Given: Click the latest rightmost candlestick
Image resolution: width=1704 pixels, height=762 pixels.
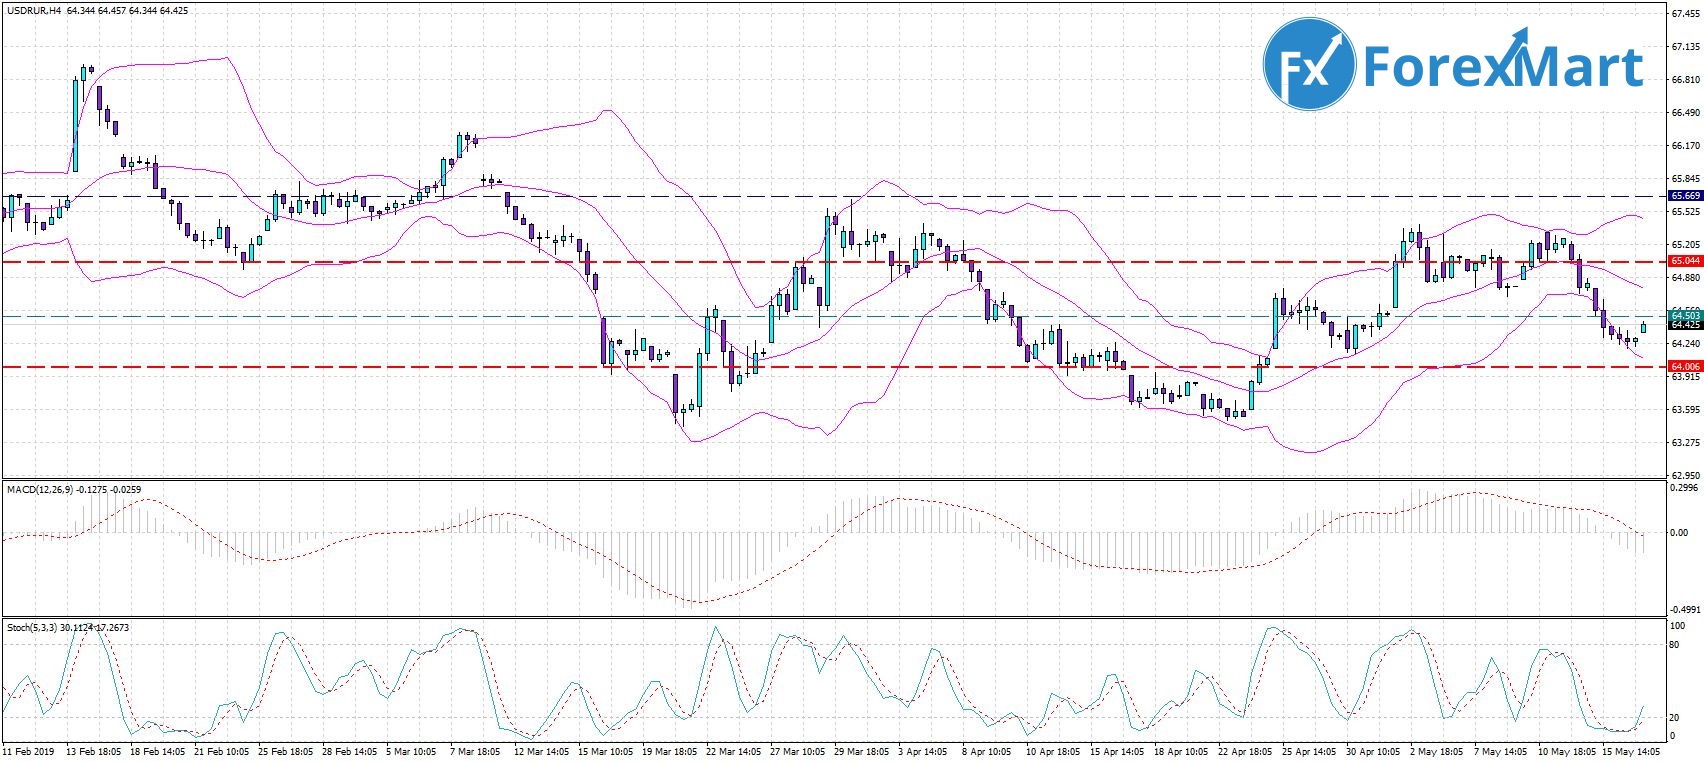Looking at the screenshot, I should point(1644,327).
